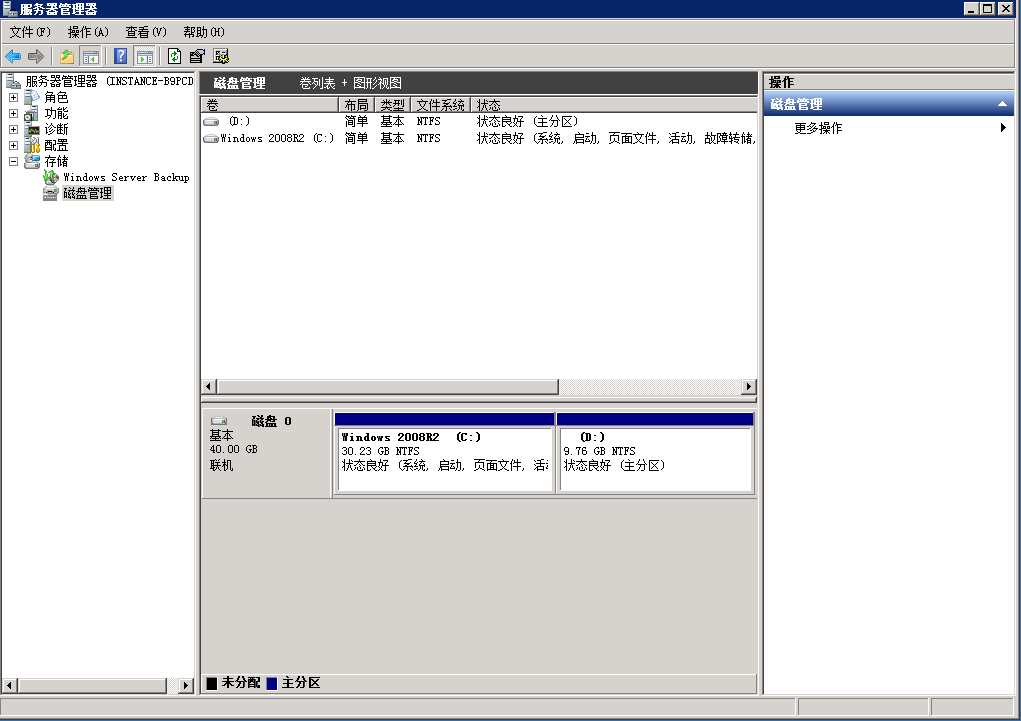Open the 查看(V) menu
This screenshot has width=1021, height=721.
point(146,32)
